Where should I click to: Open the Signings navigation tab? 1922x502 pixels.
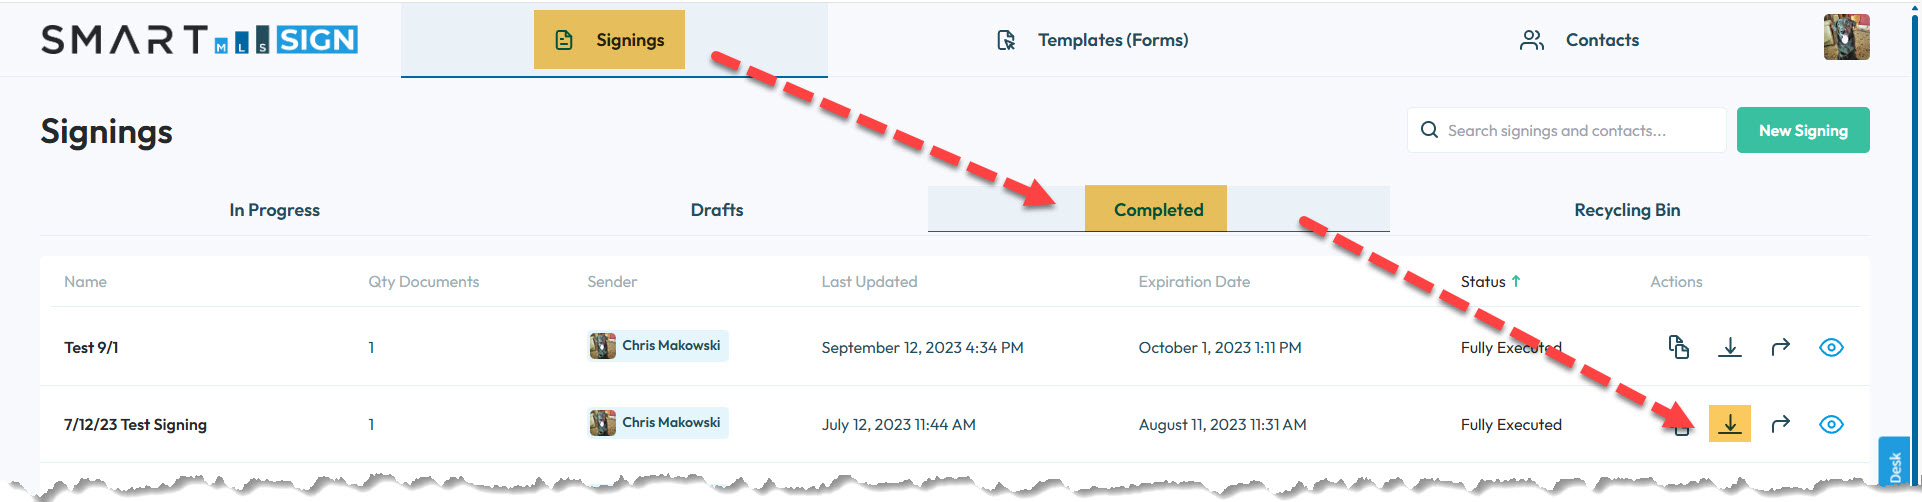610,40
